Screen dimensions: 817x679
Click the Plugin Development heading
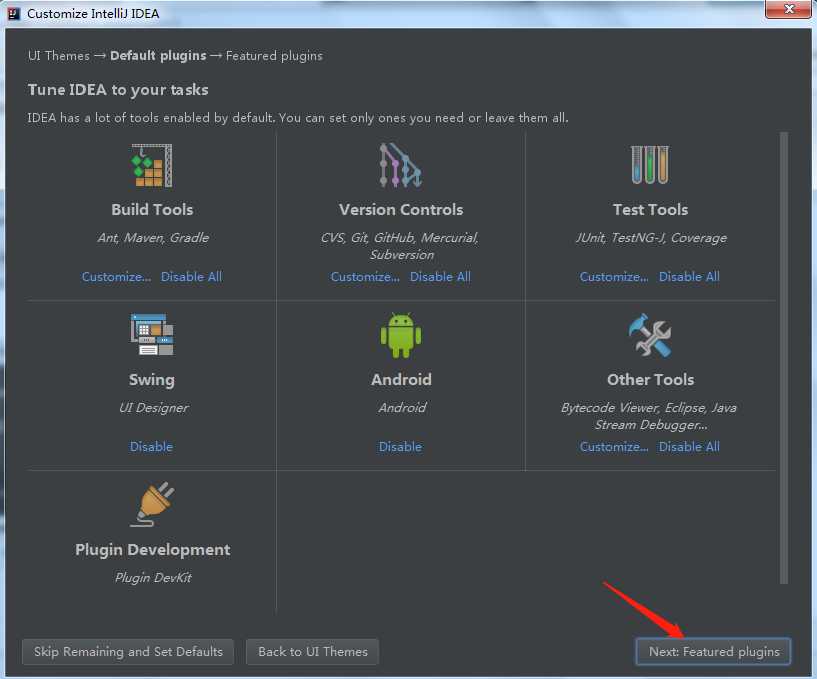tap(153, 550)
